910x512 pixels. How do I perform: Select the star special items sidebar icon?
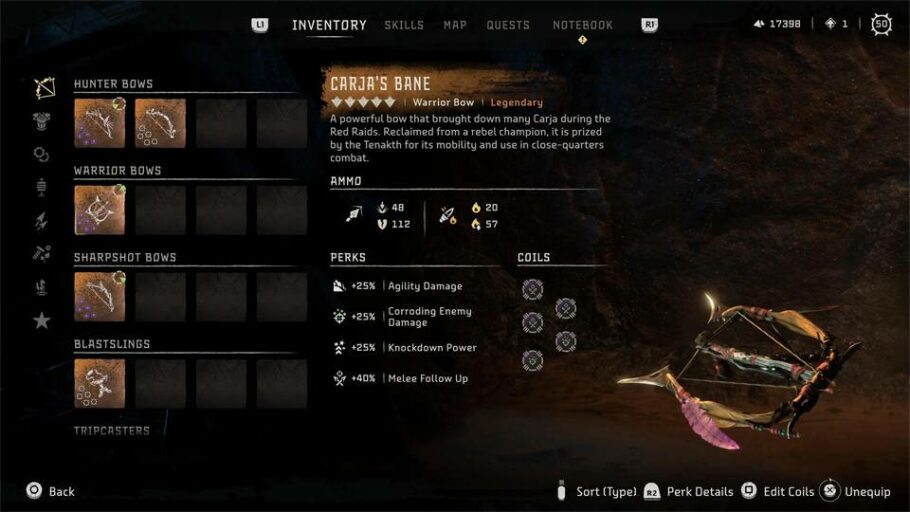coord(42,320)
